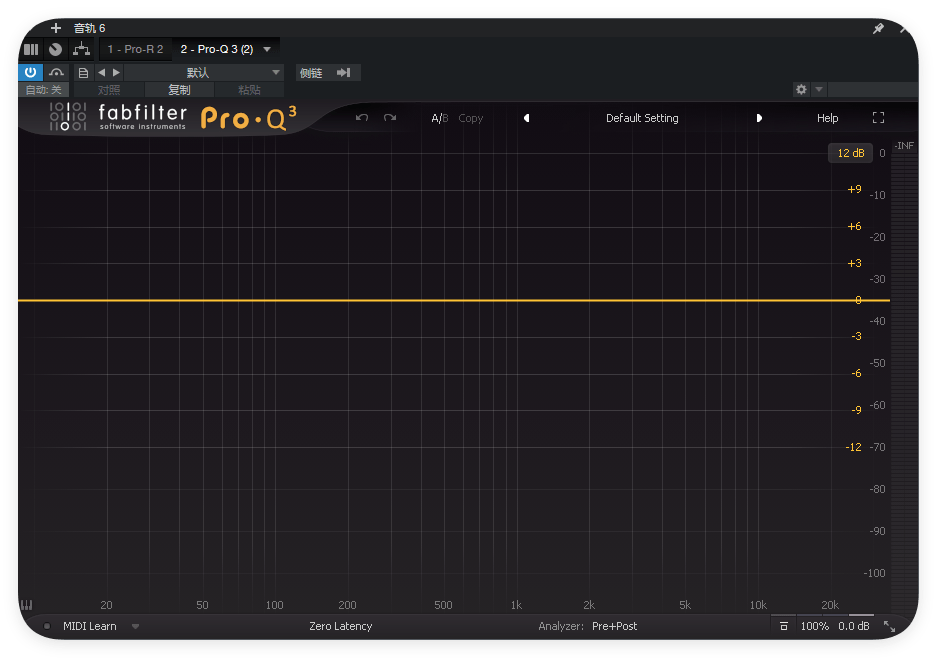
Task: Click the 音轨 6 track title
Action: tap(89, 28)
